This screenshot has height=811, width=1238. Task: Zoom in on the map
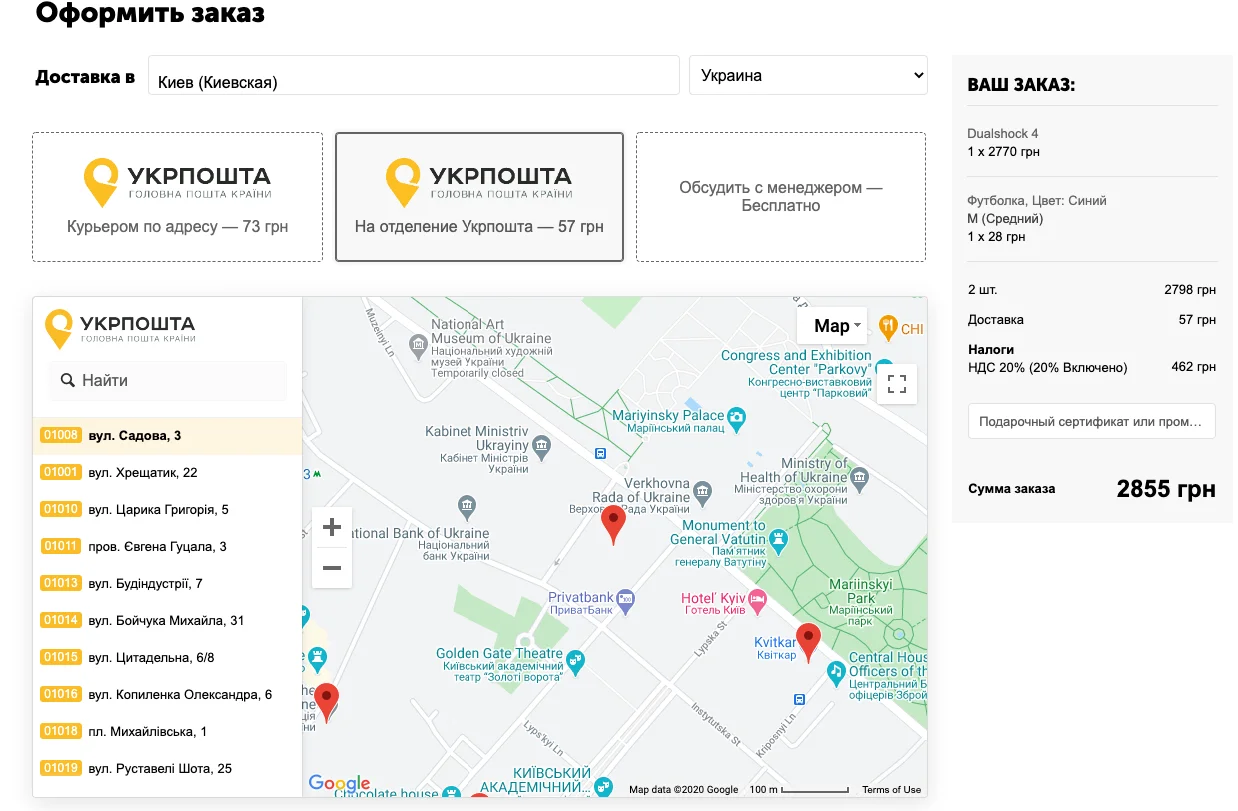pos(332,528)
